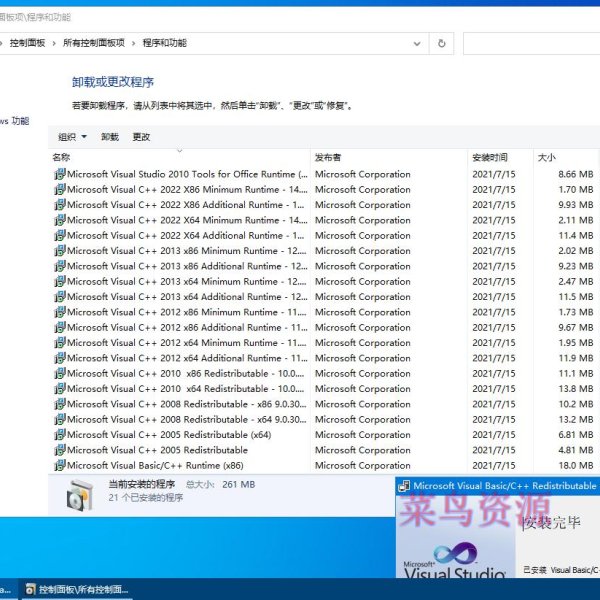Click icon of Visual C++ 2005 Redistributable (x64)
Screen dimensions: 600x600
60,435
